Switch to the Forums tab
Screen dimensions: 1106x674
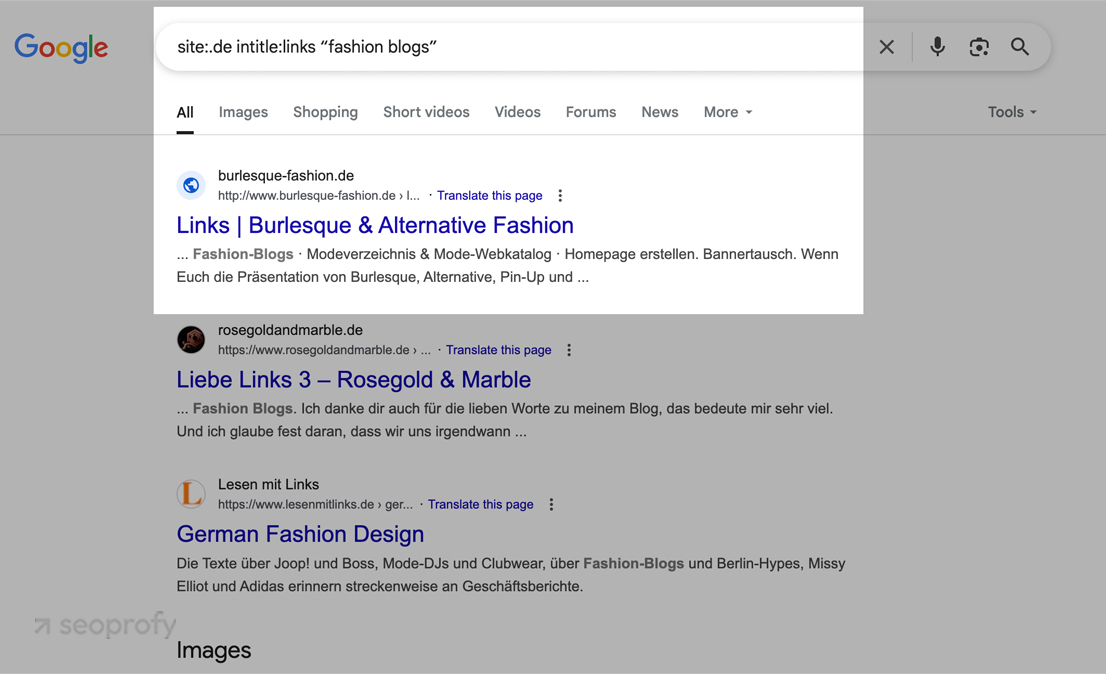(590, 112)
